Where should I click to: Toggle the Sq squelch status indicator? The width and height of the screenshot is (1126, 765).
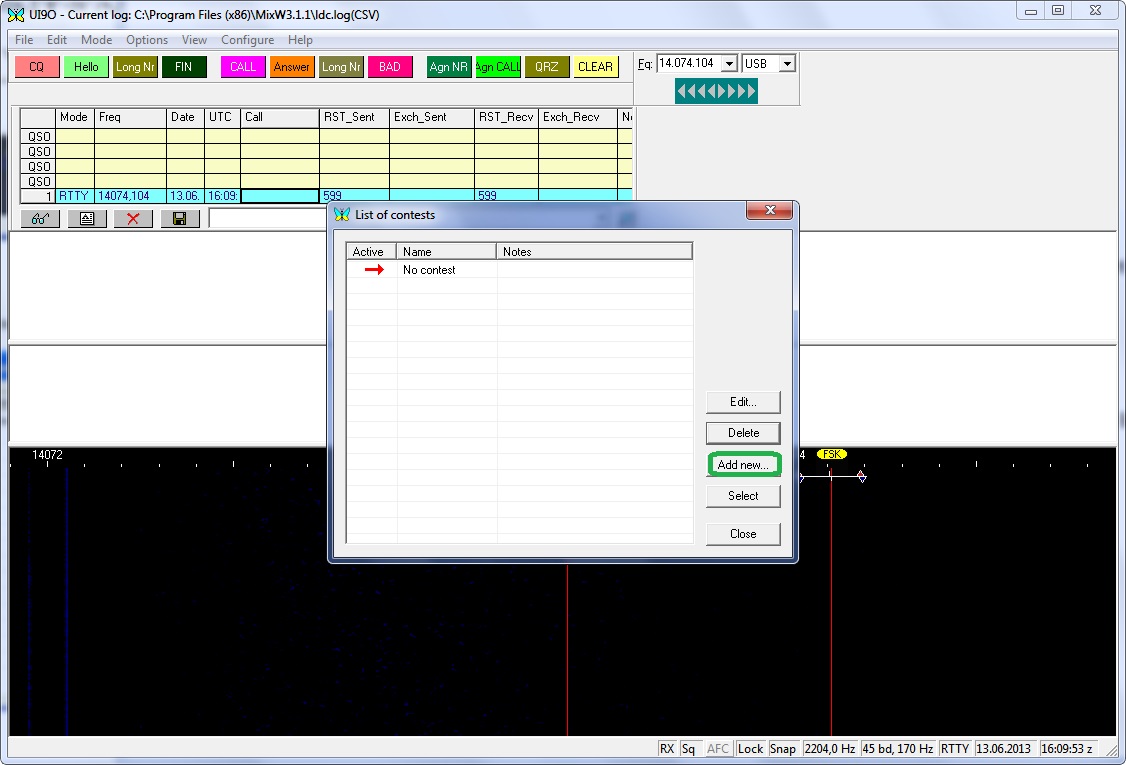coord(689,749)
